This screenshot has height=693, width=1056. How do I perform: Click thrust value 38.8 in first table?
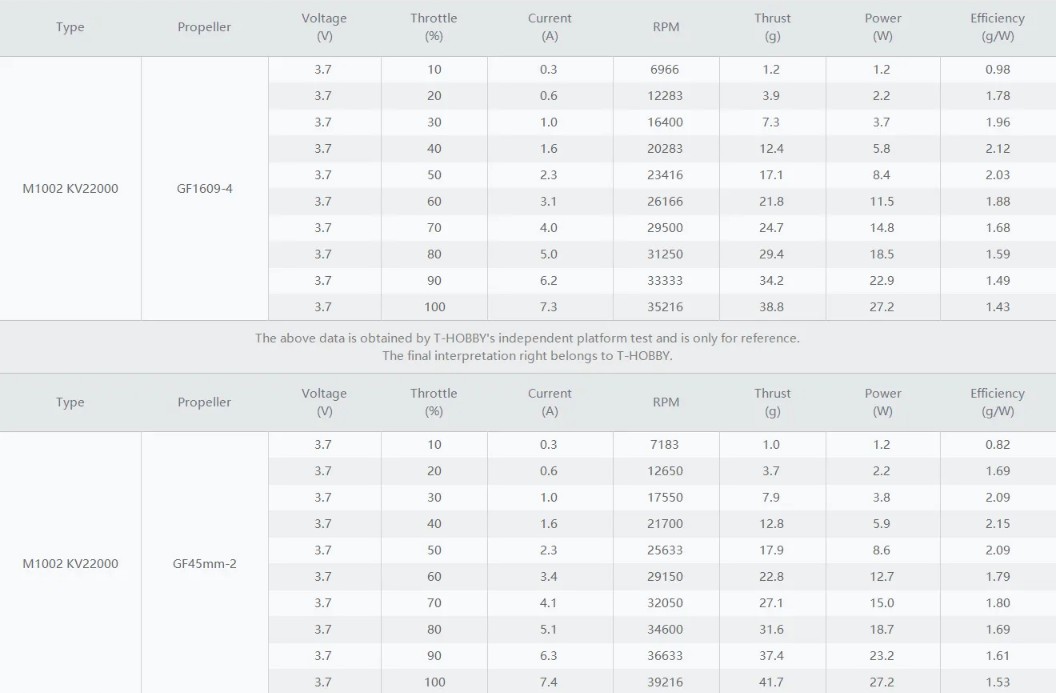click(771, 307)
